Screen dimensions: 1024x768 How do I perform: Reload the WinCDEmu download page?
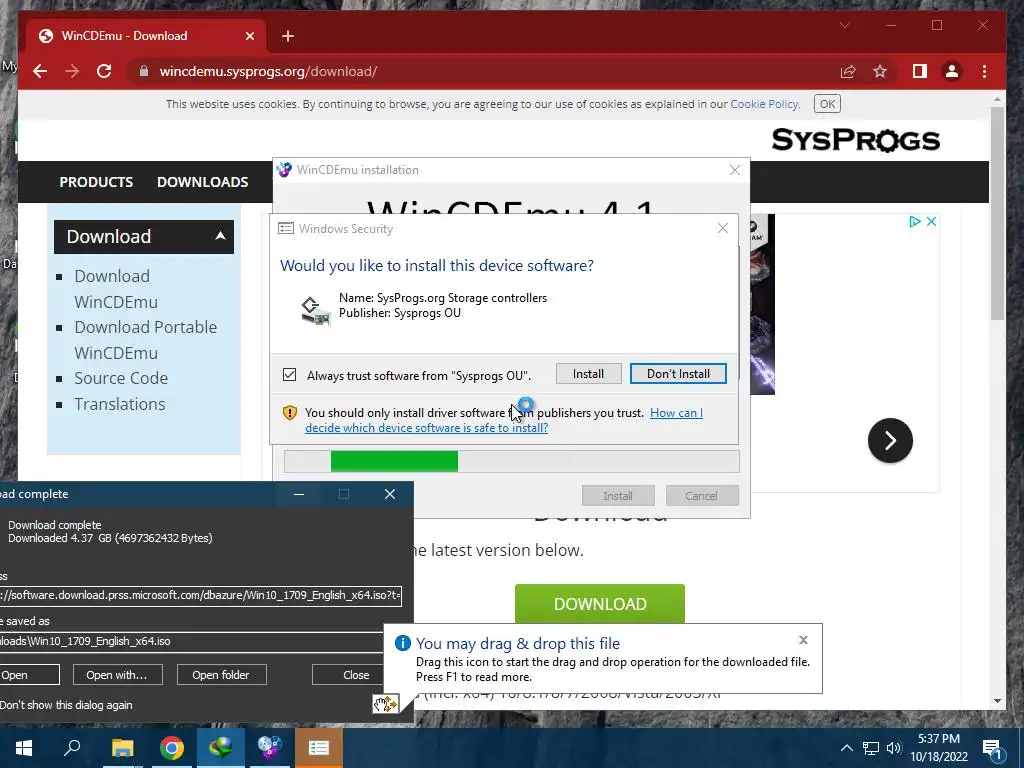[x=104, y=71]
